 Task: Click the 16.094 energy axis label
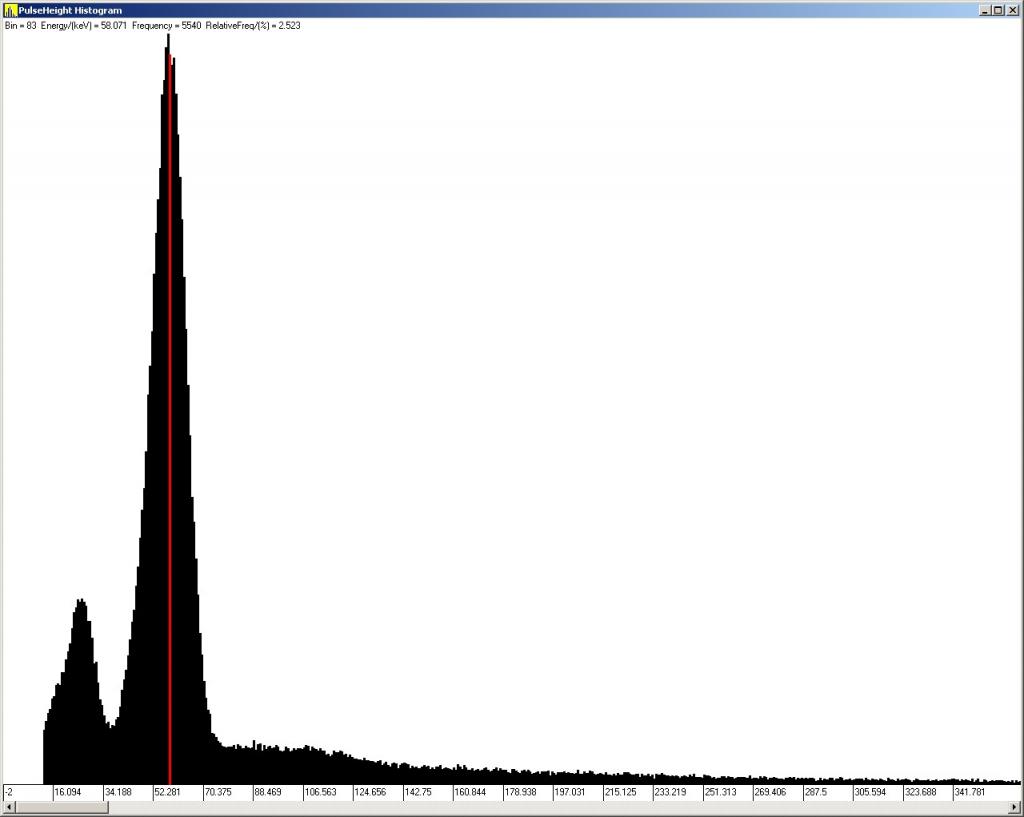tap(68, 792)
